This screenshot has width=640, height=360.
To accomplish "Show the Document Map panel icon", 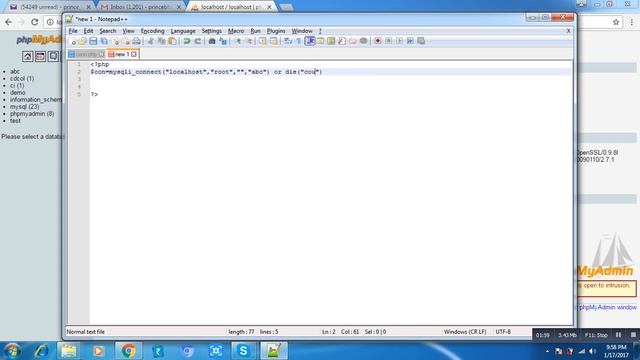I will pyautogui.click(x=331, y=41).
